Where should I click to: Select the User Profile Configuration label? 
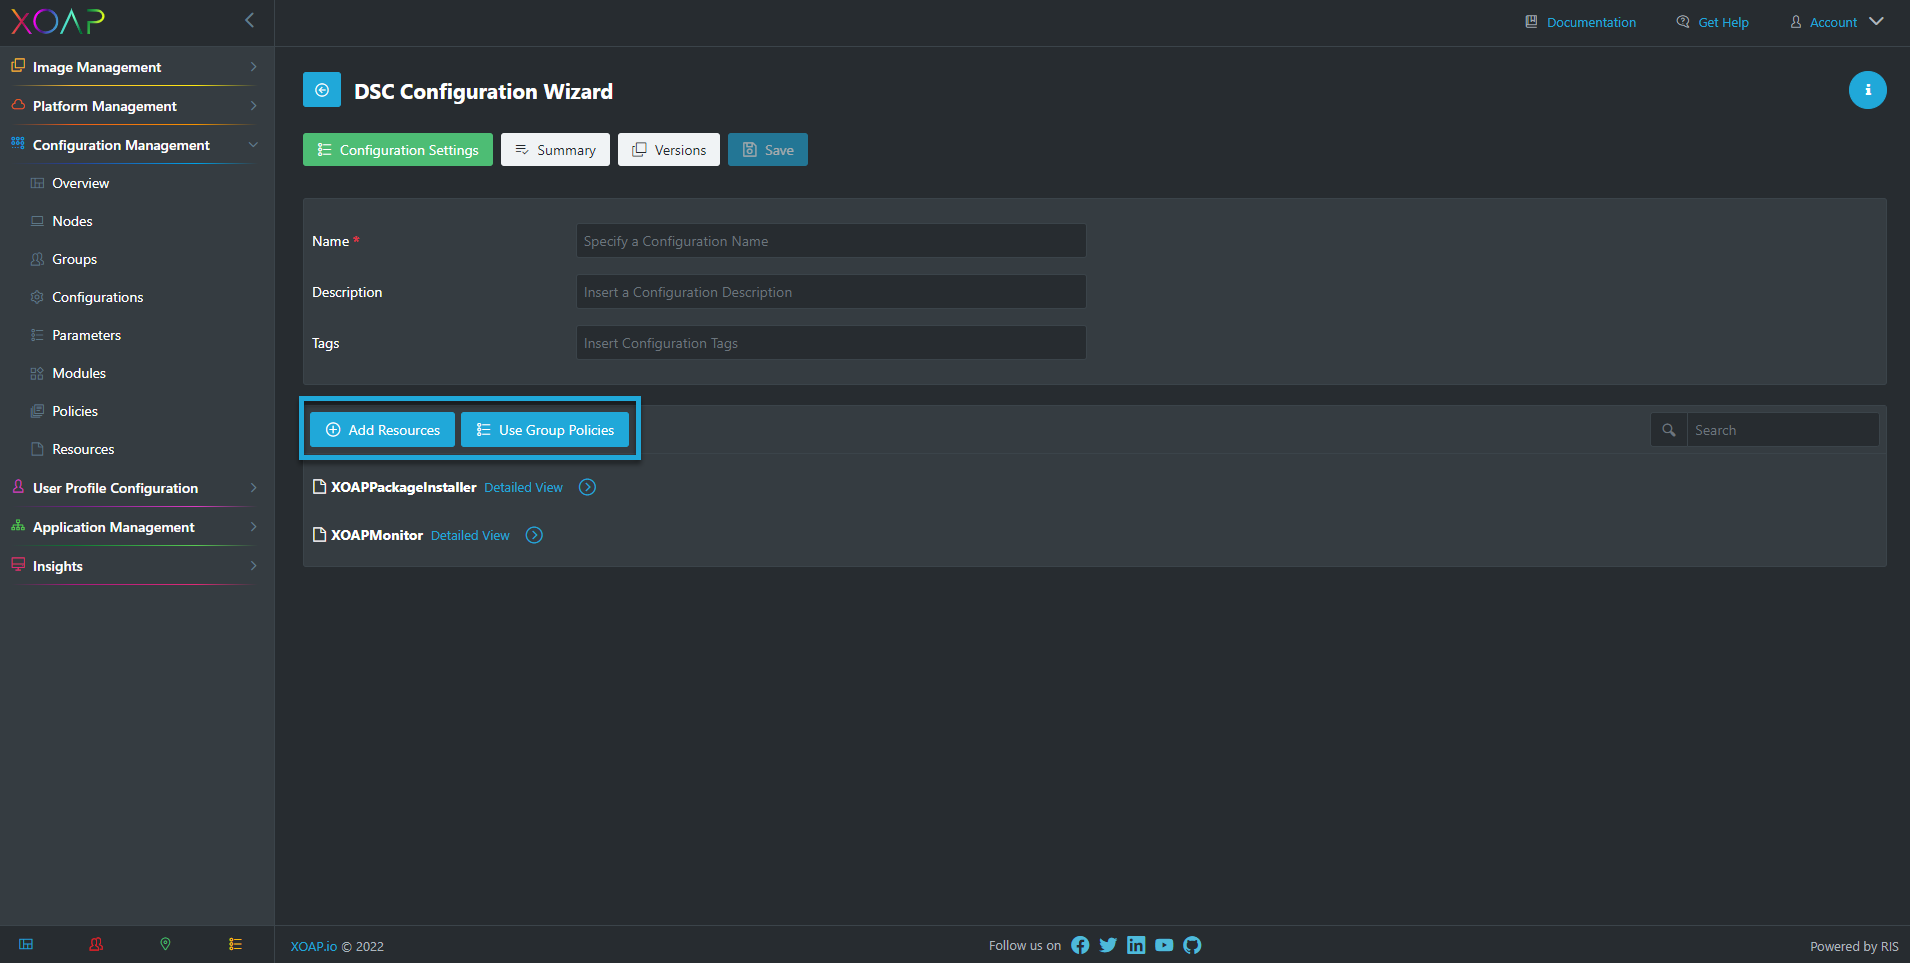(115, 488)
